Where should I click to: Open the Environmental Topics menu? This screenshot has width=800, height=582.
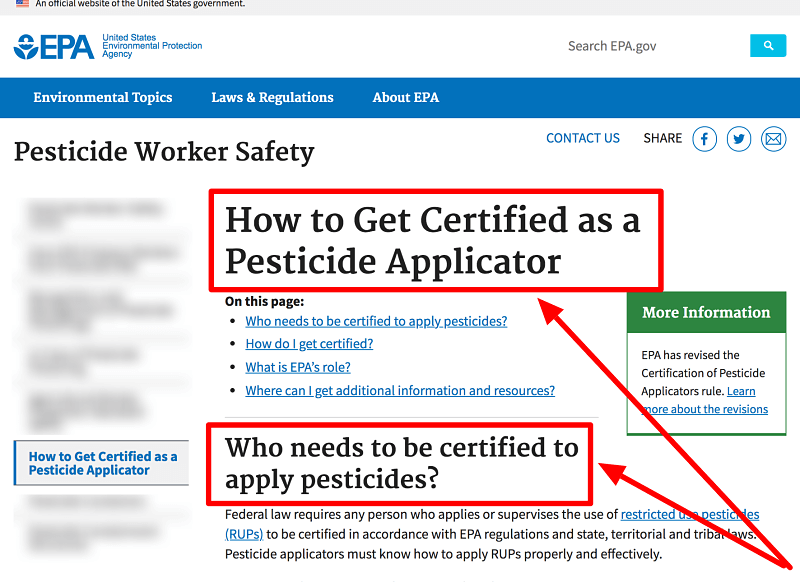(x=103, y=97)
